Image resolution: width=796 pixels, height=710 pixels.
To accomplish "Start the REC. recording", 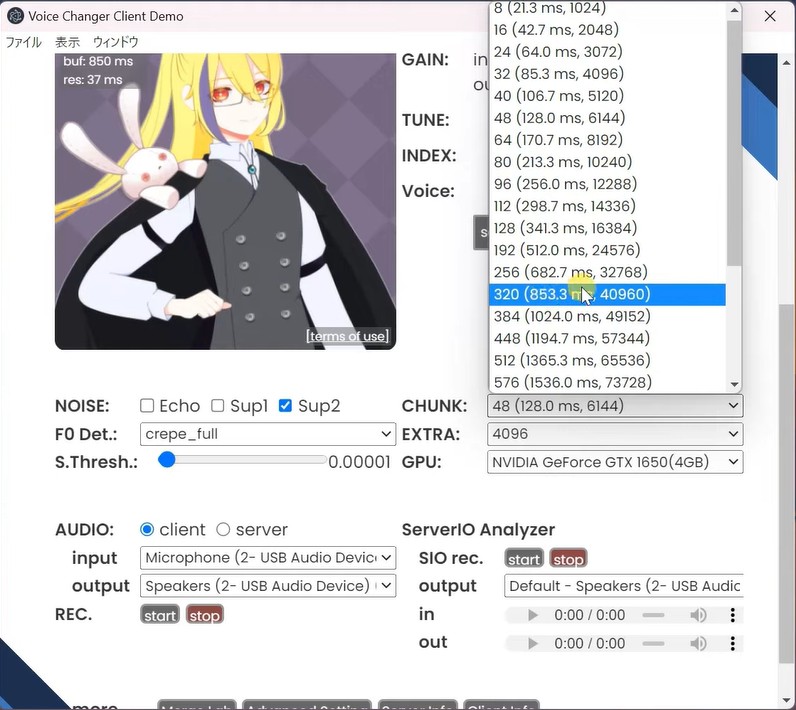I will tap(160, 615).
